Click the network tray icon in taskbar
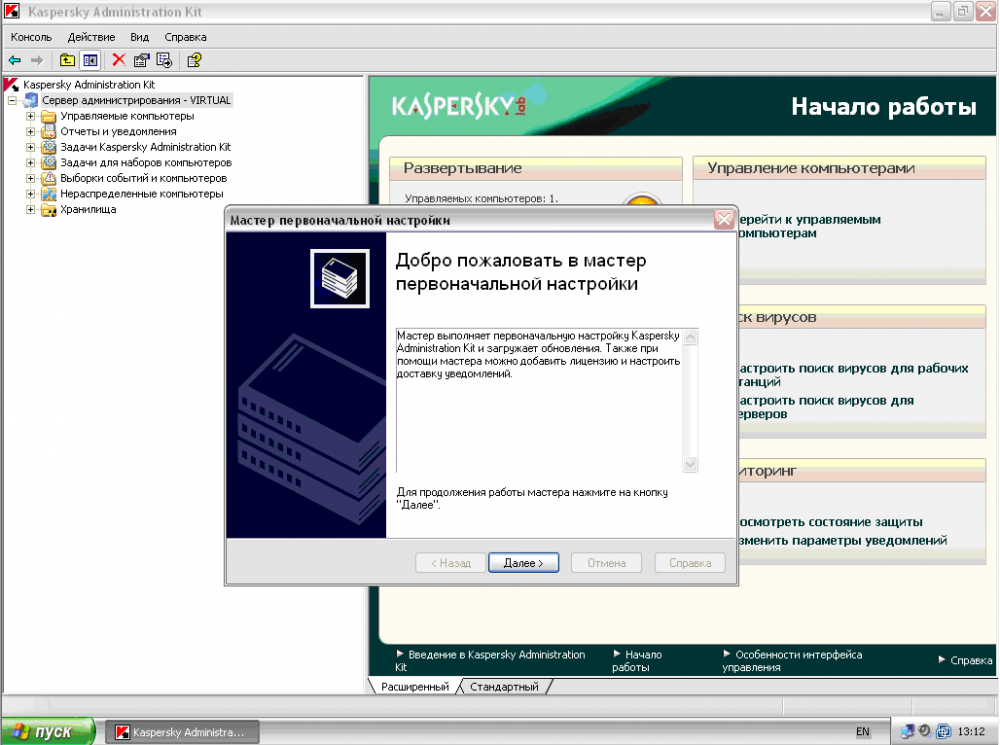This screenshot has width=1000, height=745. pos(907,731)
